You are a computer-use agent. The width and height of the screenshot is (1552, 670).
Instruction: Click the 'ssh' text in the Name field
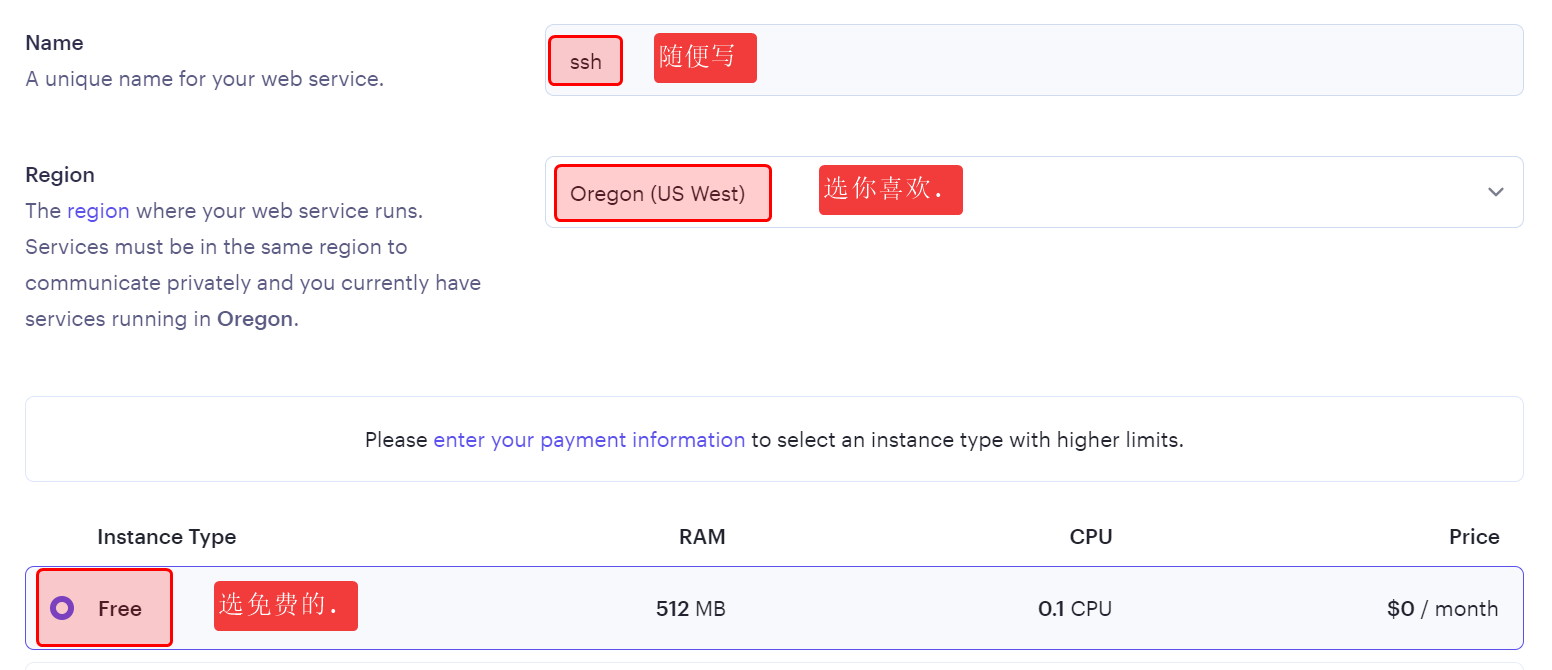coord(585,61)
